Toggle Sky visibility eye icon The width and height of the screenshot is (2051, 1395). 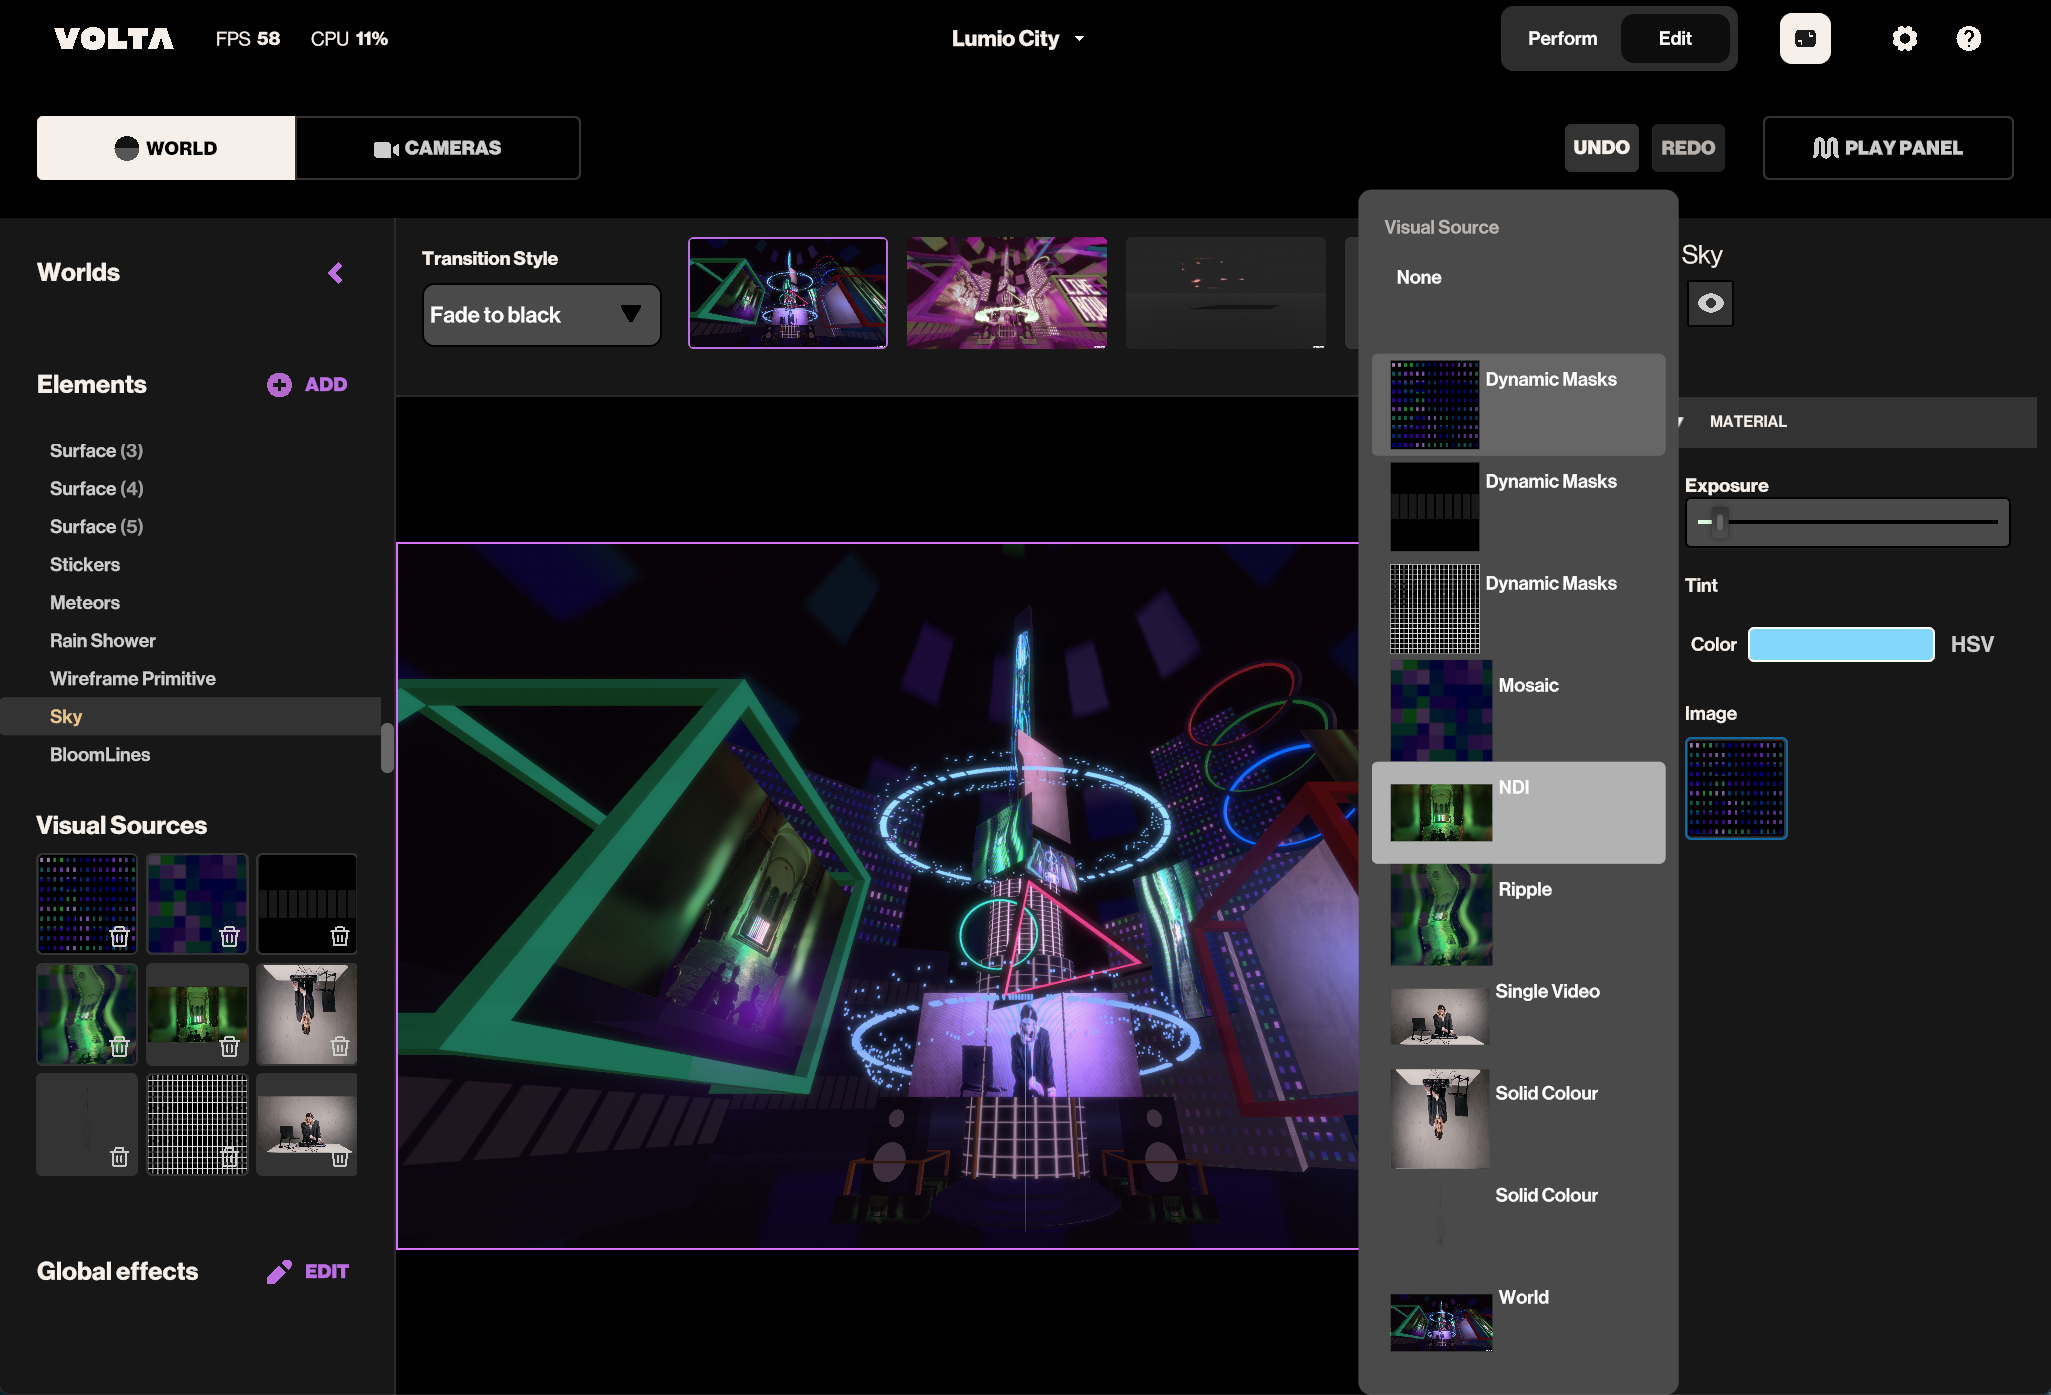(x=1710, y=303)
